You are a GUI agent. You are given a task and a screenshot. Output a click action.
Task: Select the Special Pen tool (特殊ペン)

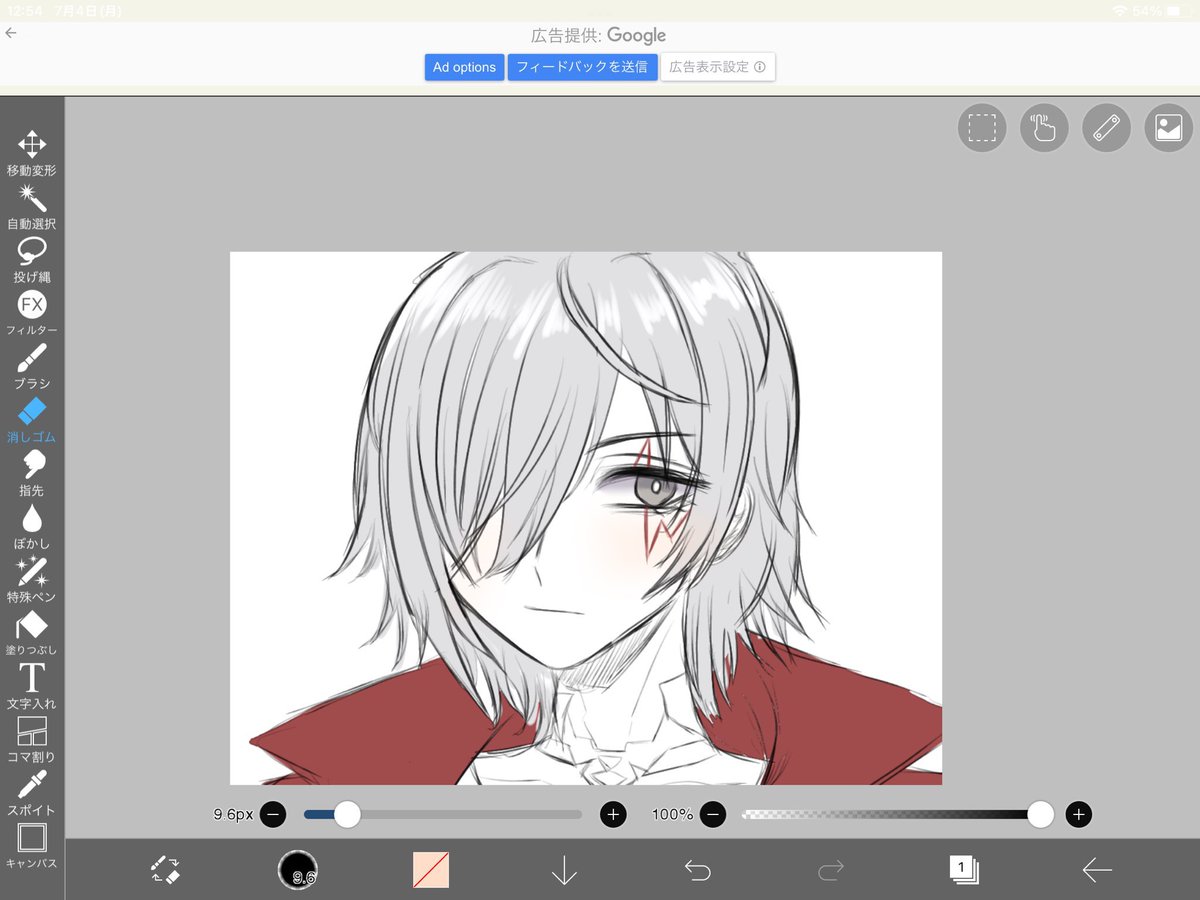[32, 580]
